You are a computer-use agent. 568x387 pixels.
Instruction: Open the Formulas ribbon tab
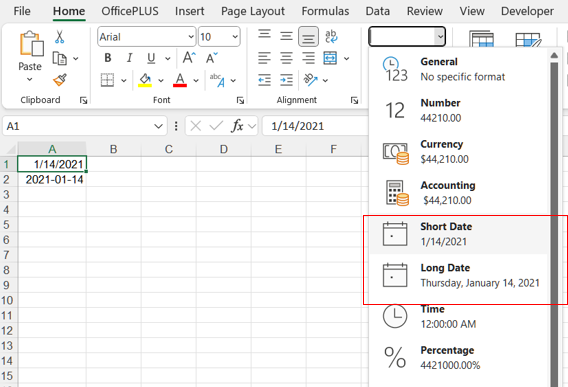point(325,11)
